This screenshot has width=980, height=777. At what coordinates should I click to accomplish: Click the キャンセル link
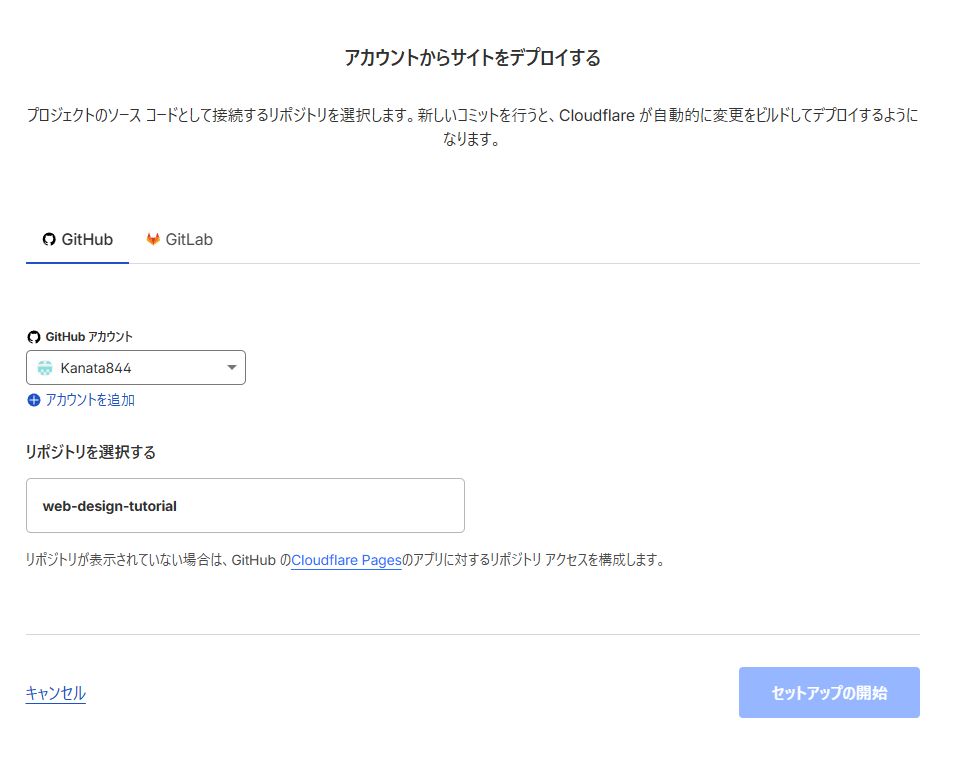(55, 693)
